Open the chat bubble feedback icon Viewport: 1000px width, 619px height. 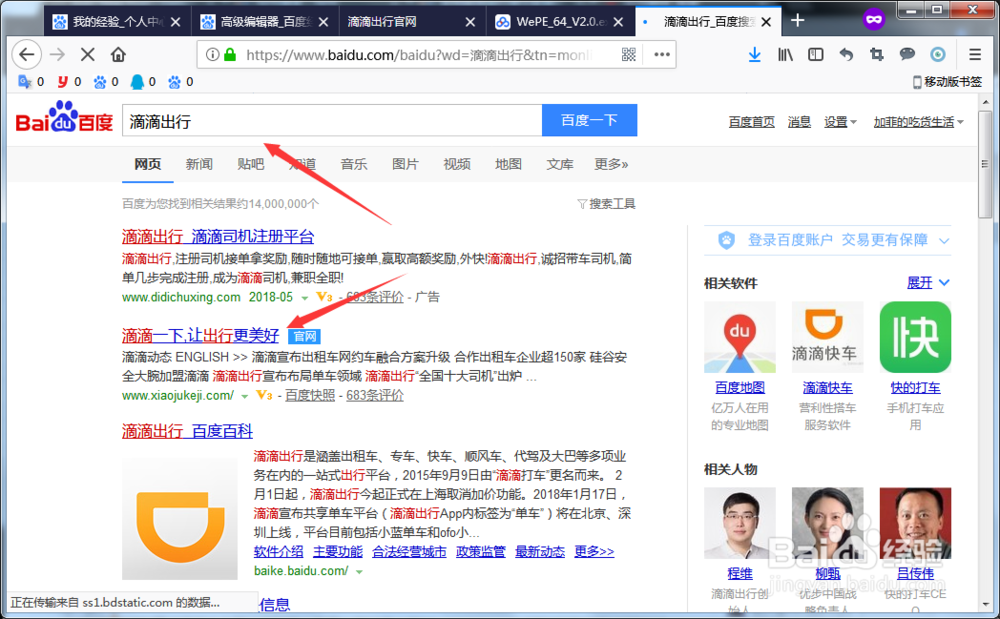905,54
